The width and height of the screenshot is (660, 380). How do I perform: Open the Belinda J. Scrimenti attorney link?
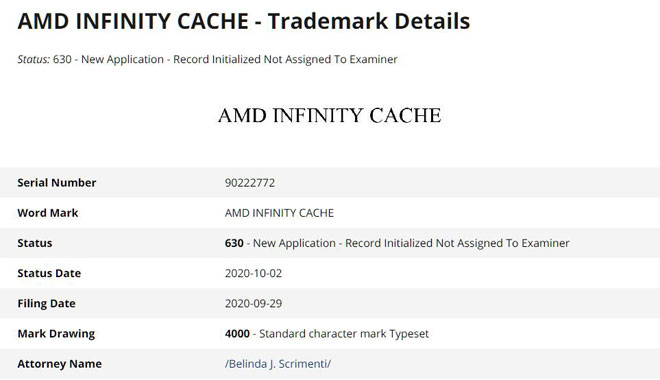click(x=278, y=364)
